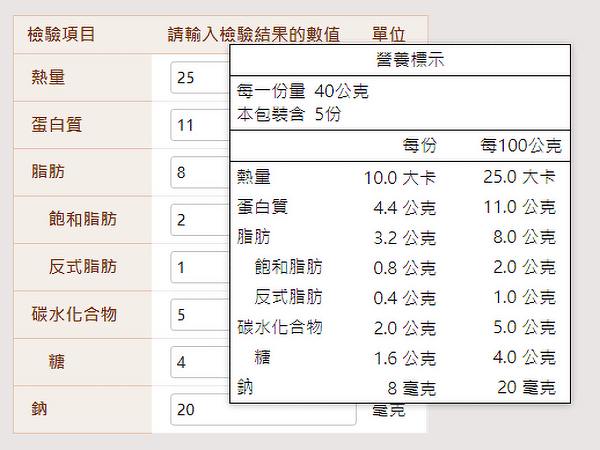600x450 pixels.
Task: Click the 檢驗項目 column header
Action: click(63, 35)
